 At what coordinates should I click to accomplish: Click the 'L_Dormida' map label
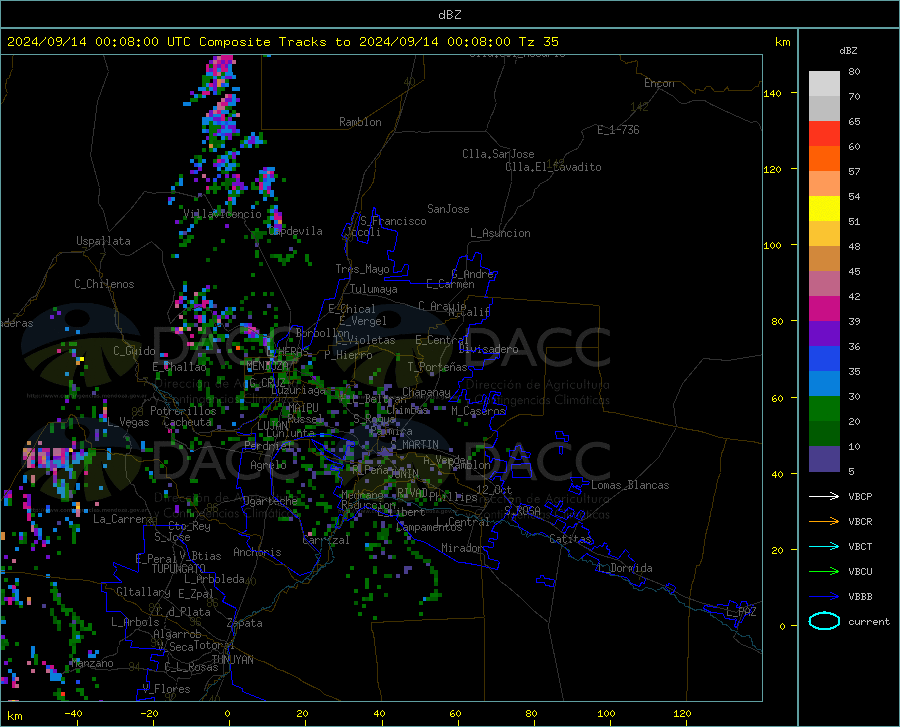point(625,568)
